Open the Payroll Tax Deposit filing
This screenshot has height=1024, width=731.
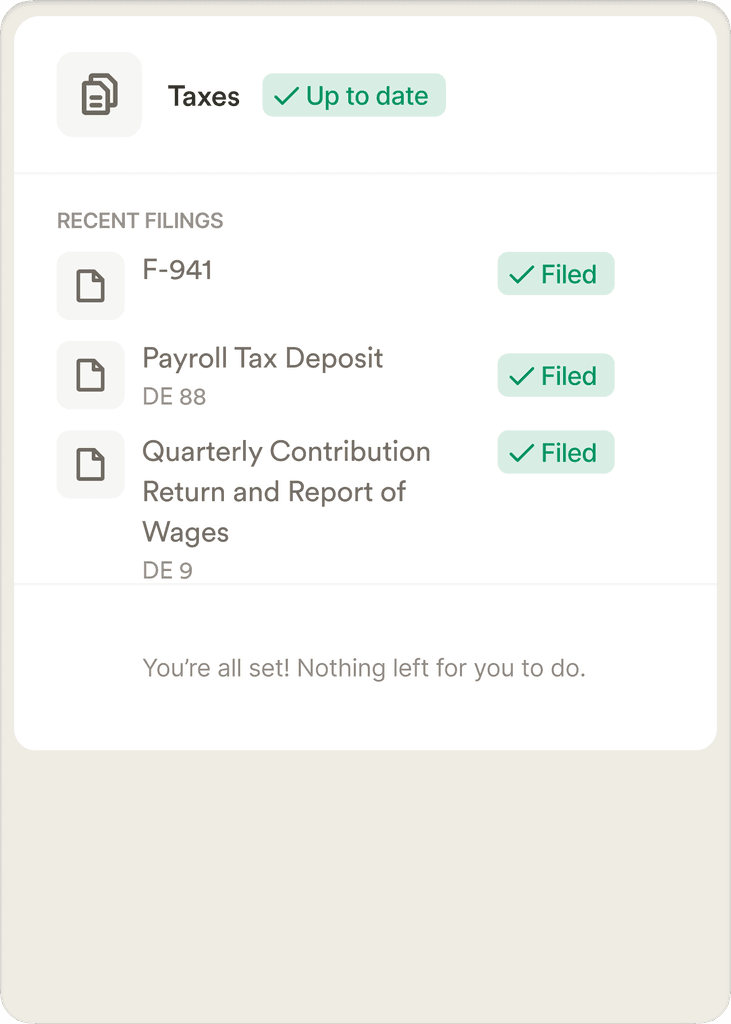(263, 359)
